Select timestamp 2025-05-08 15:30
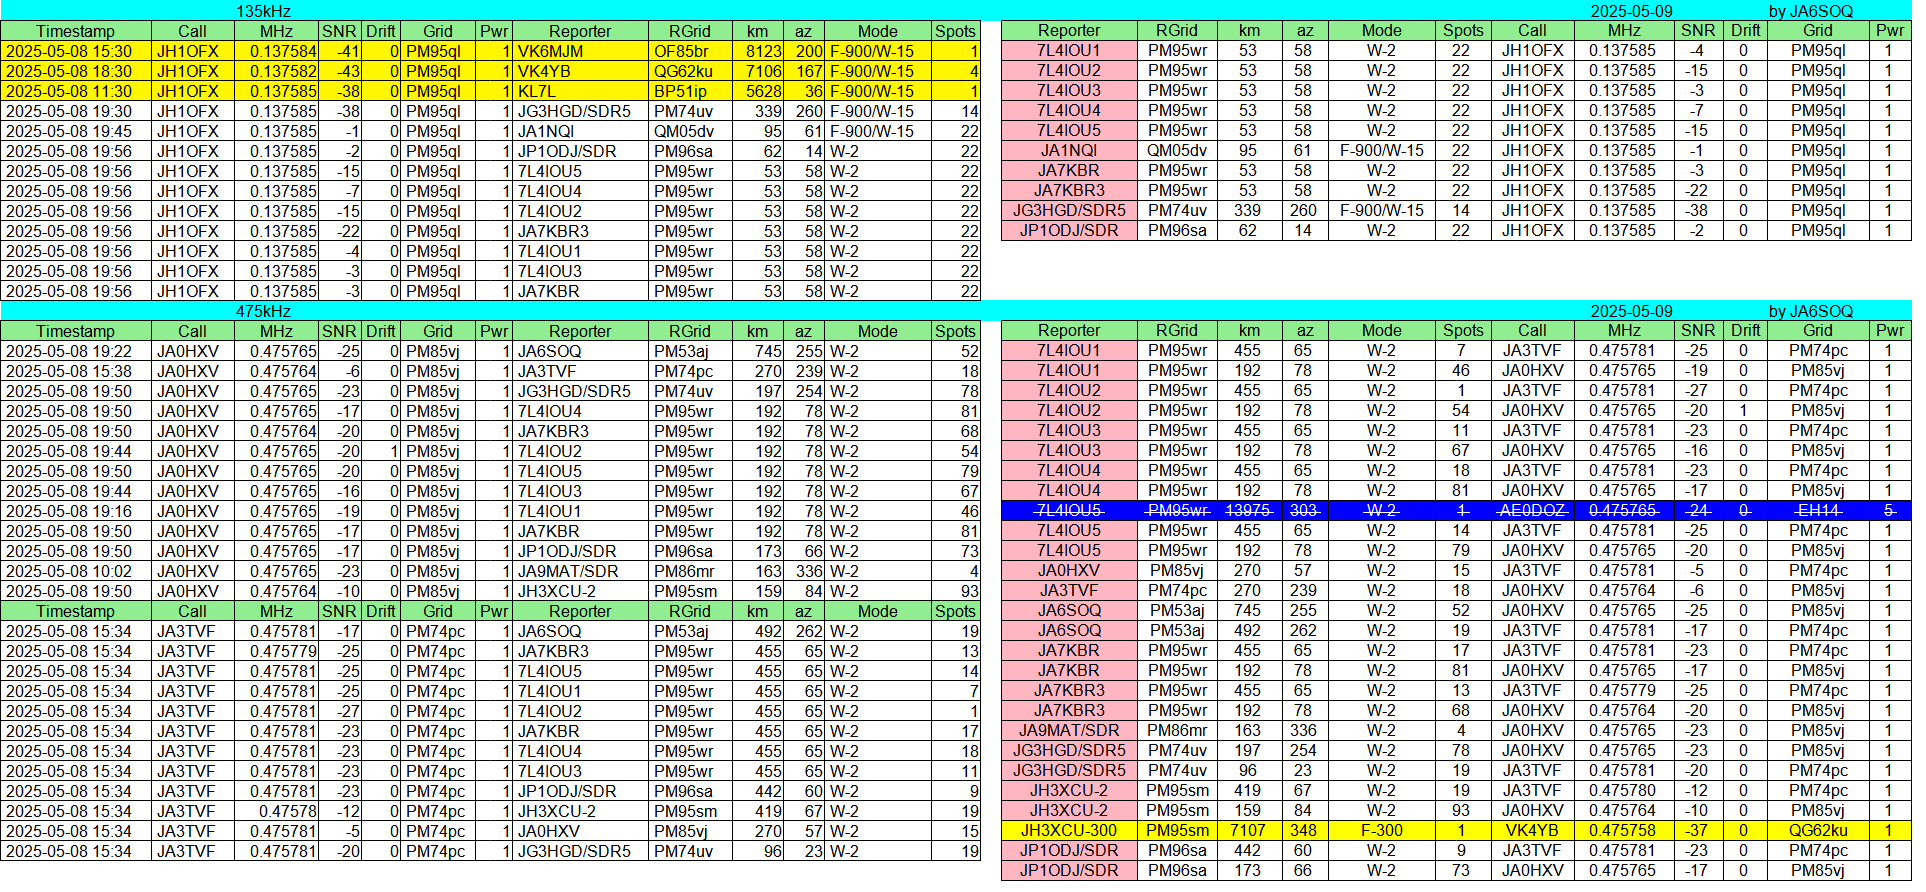This screenshot has height=892, width=1926. pos(76,51)
